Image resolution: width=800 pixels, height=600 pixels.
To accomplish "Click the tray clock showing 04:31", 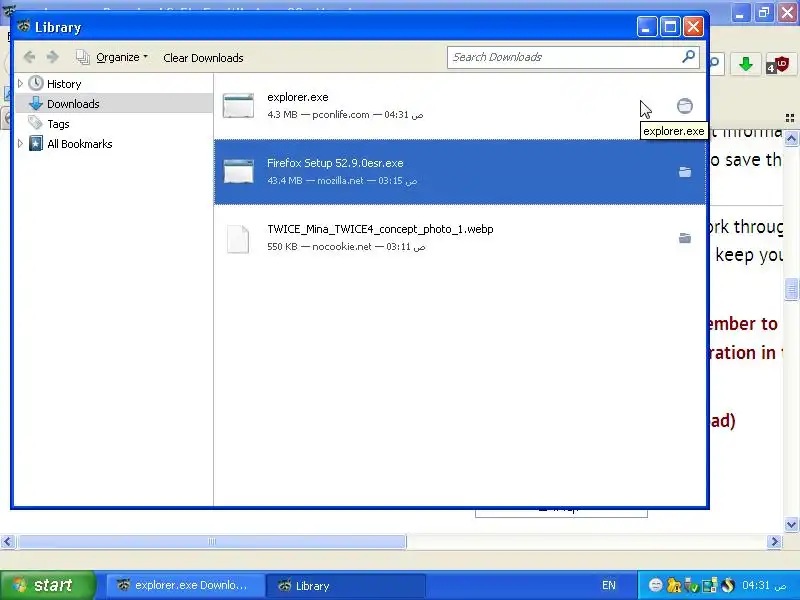I will pos(763,585).
